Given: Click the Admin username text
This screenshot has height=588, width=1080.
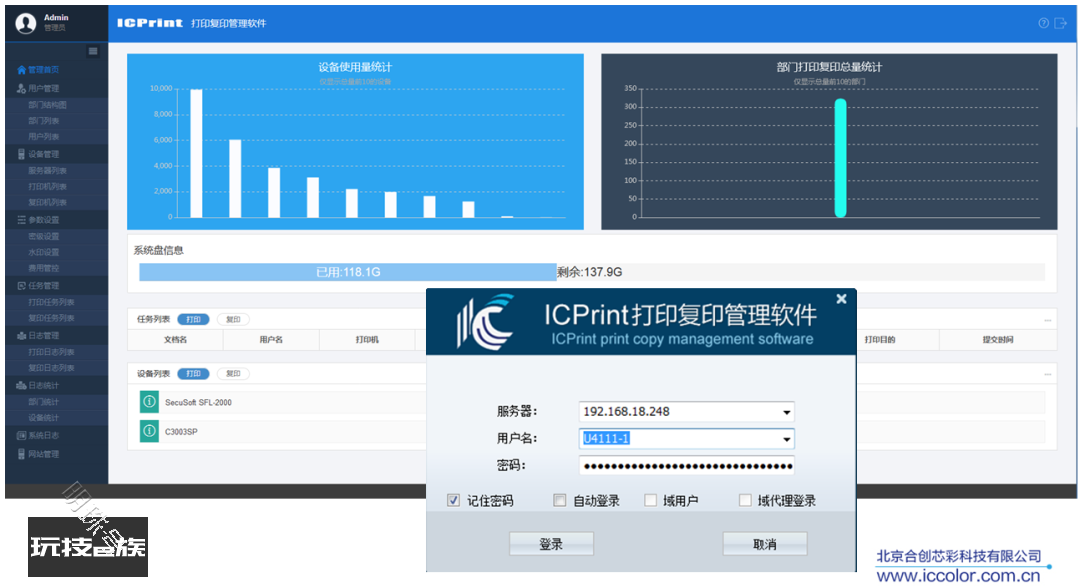Looking at the screenshot, I should coord(56,17).
